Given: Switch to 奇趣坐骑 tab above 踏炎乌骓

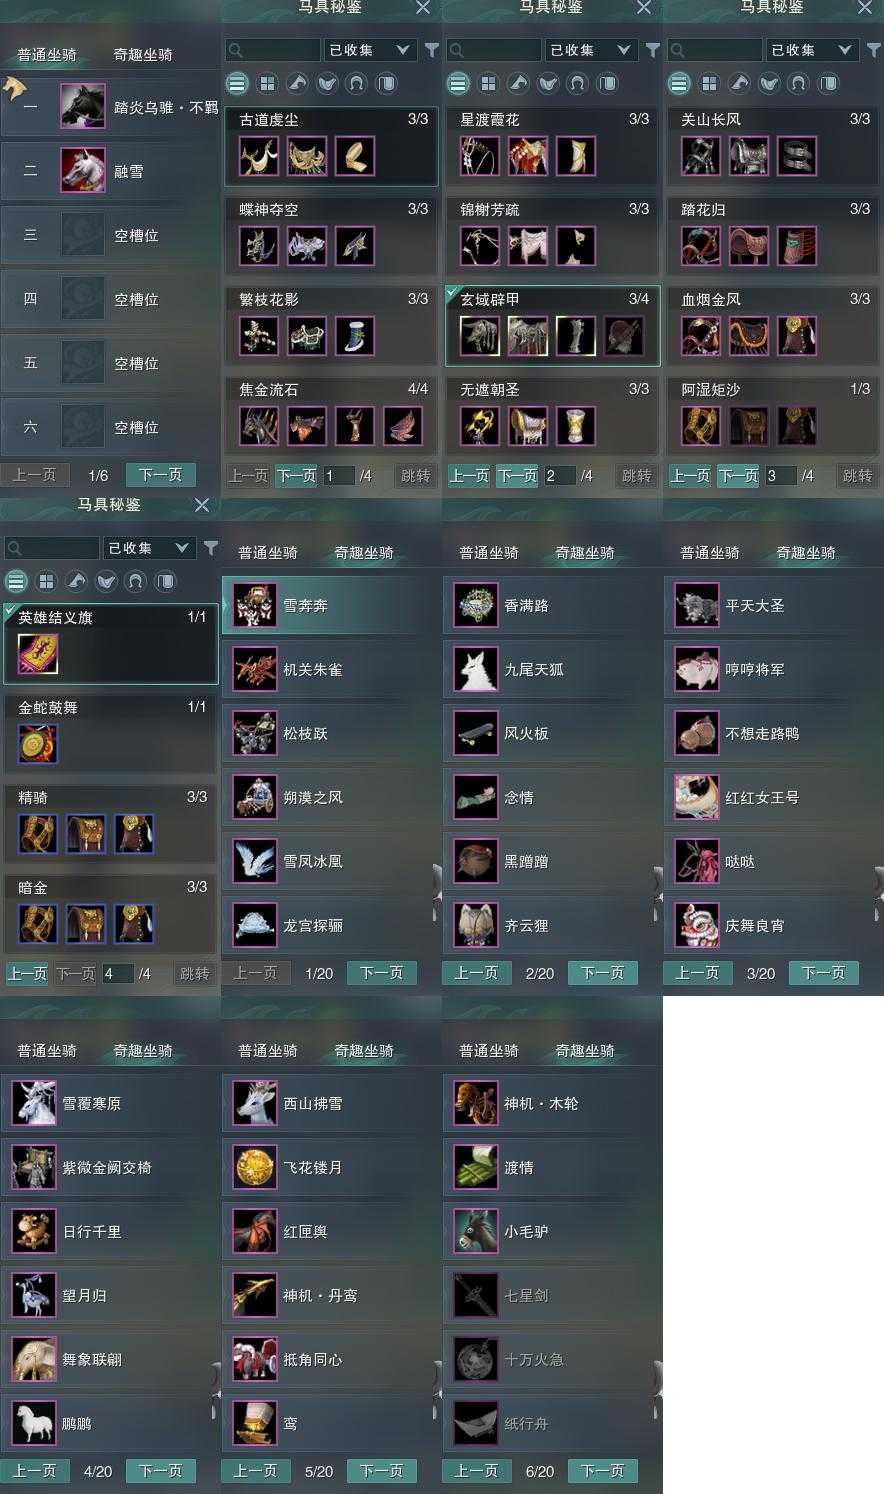Looking at the screenshot, I should click(143, 54).
